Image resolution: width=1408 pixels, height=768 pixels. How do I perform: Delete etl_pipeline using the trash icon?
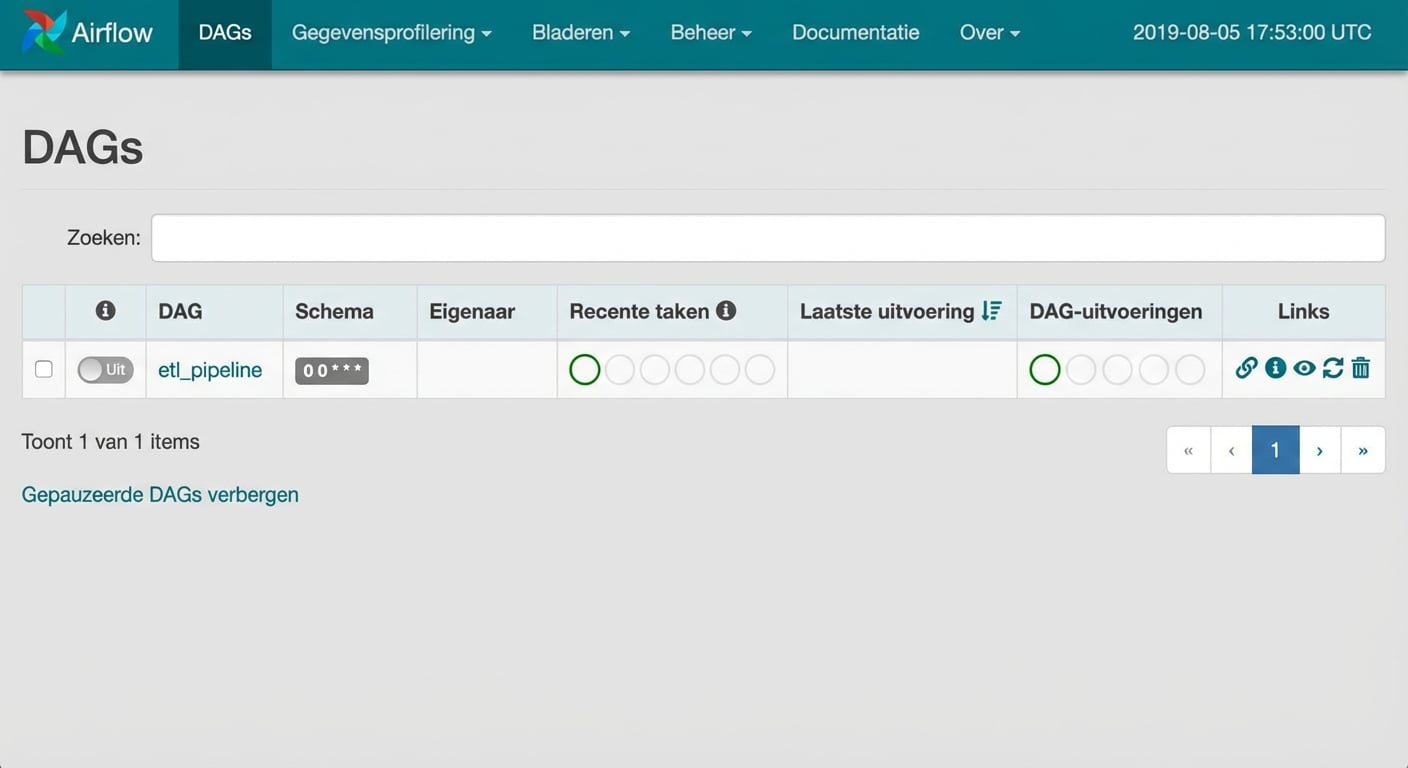(x=1361, y=369)
